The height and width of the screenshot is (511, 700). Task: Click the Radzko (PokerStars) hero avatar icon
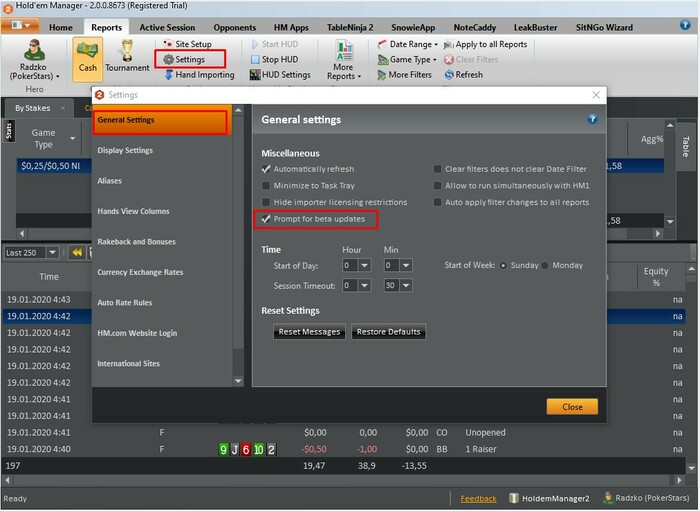pos(33,50)
